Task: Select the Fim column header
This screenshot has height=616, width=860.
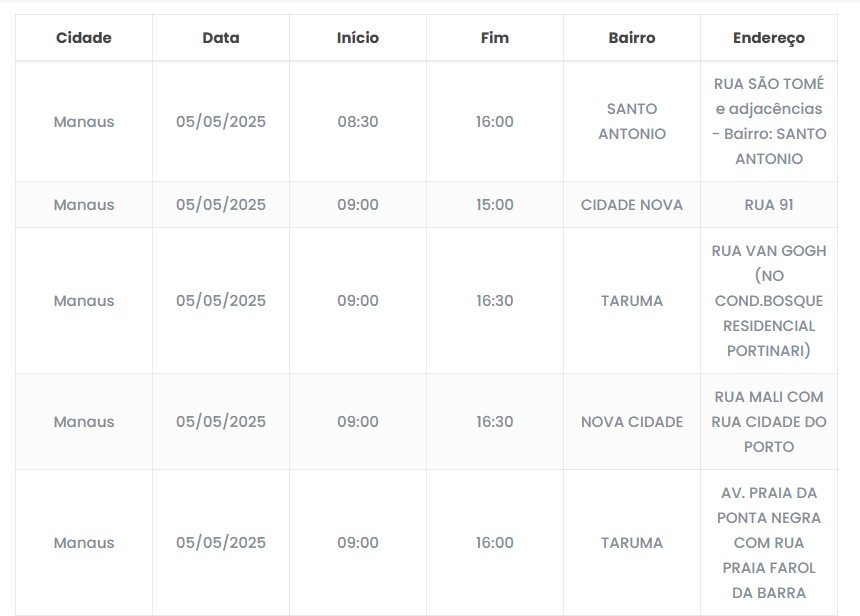Action: pos(495,38)
